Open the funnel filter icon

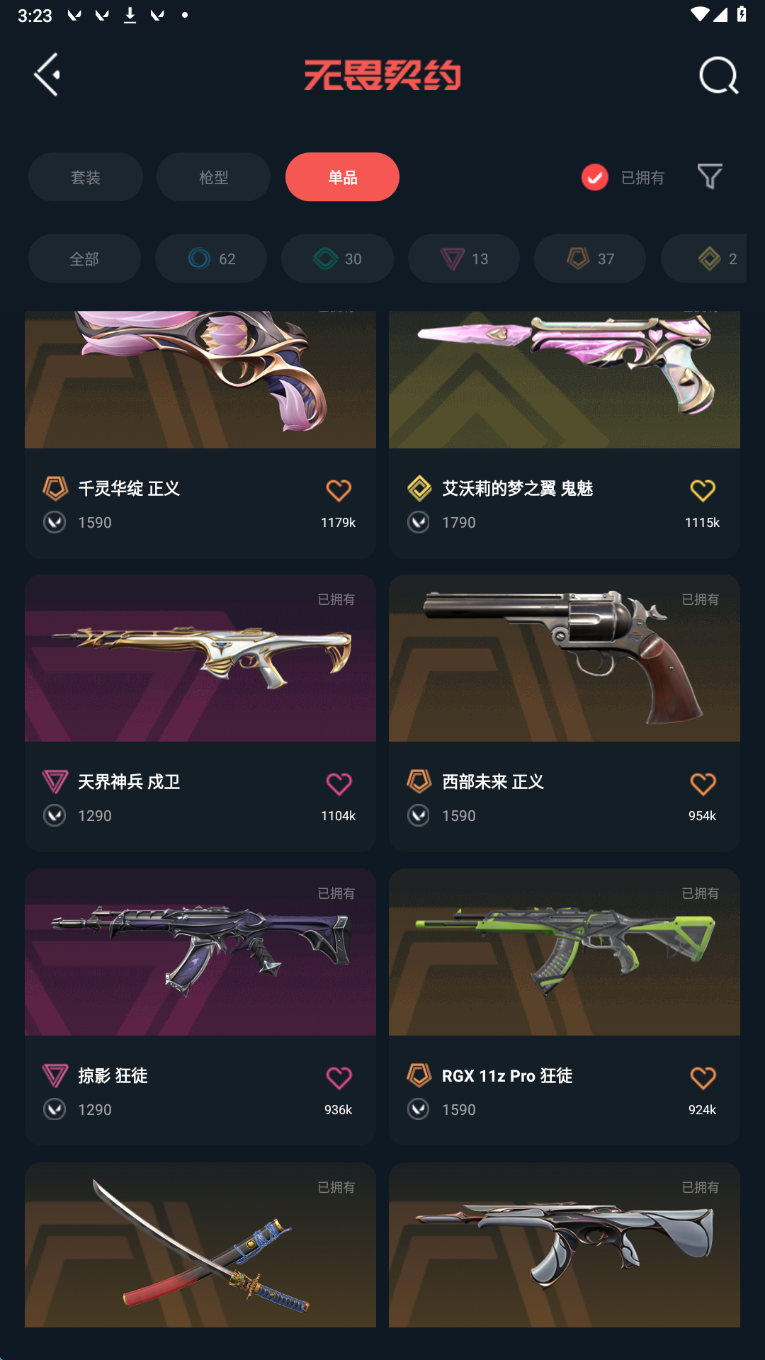(710, 177)
